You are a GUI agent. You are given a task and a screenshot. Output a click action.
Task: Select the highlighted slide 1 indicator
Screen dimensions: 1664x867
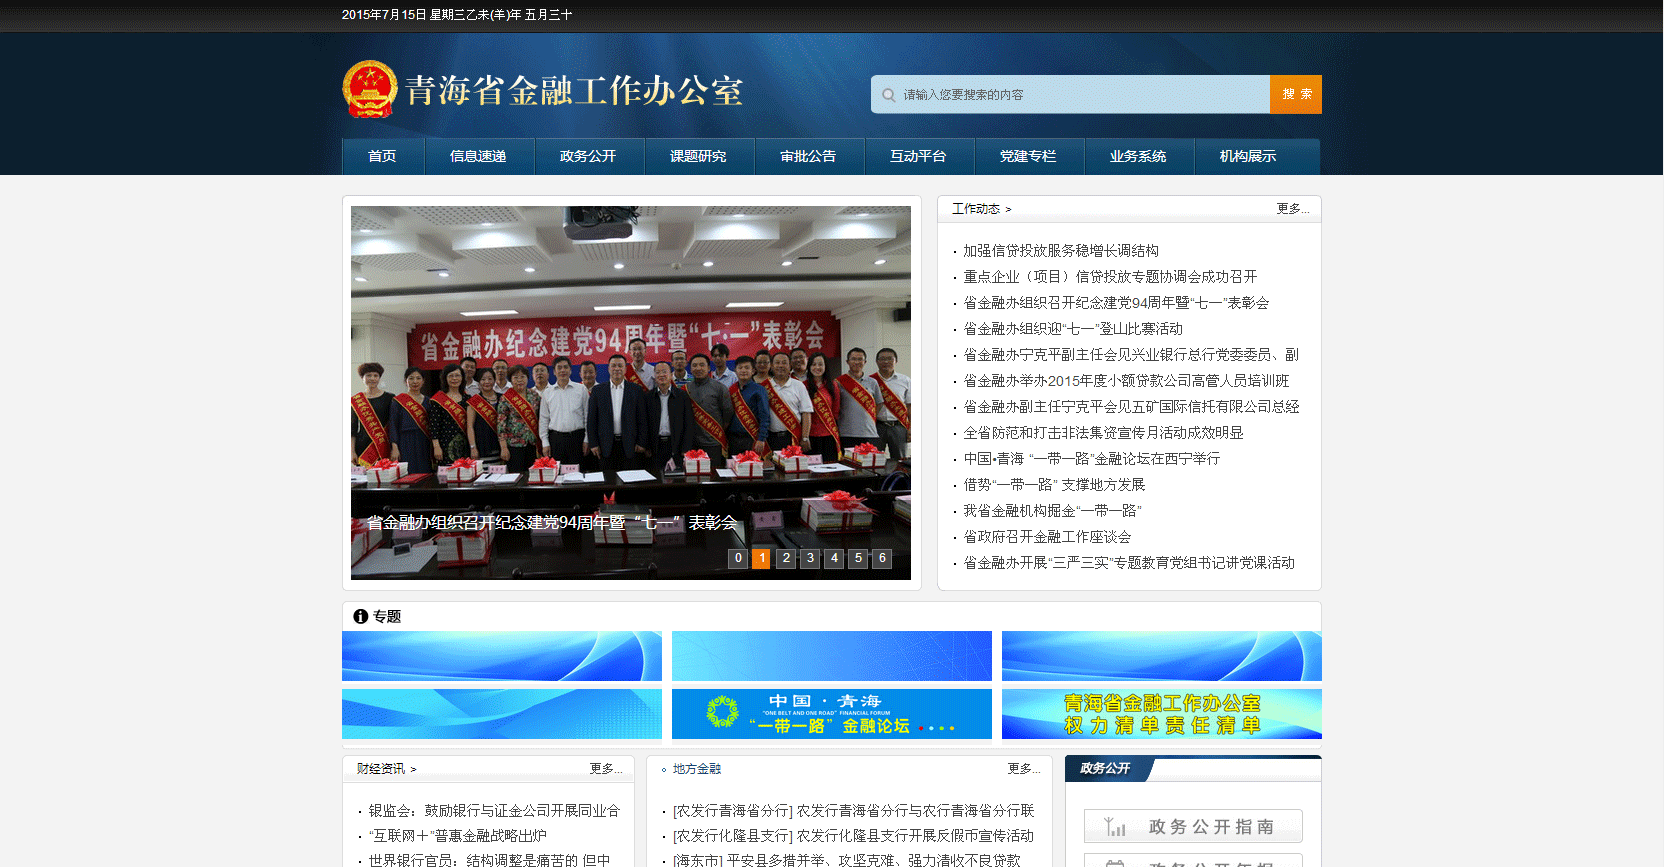[761, 558]
